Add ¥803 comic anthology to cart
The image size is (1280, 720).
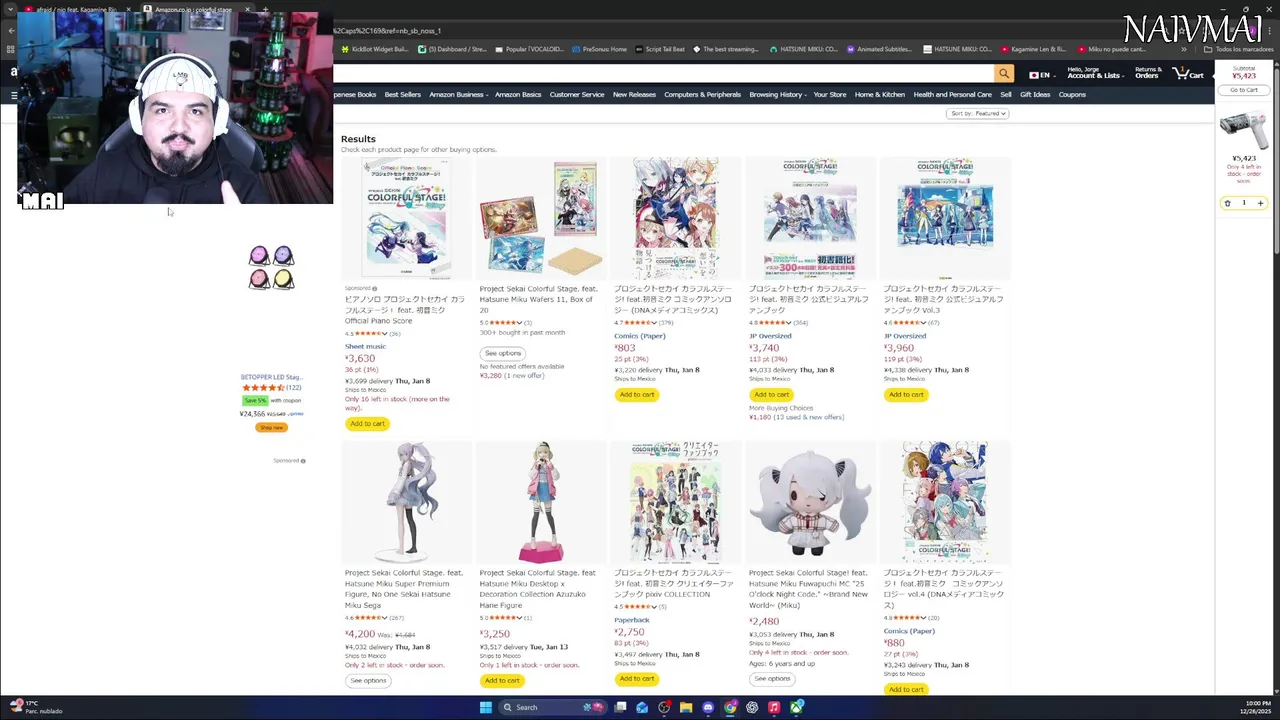coord(636,394)
